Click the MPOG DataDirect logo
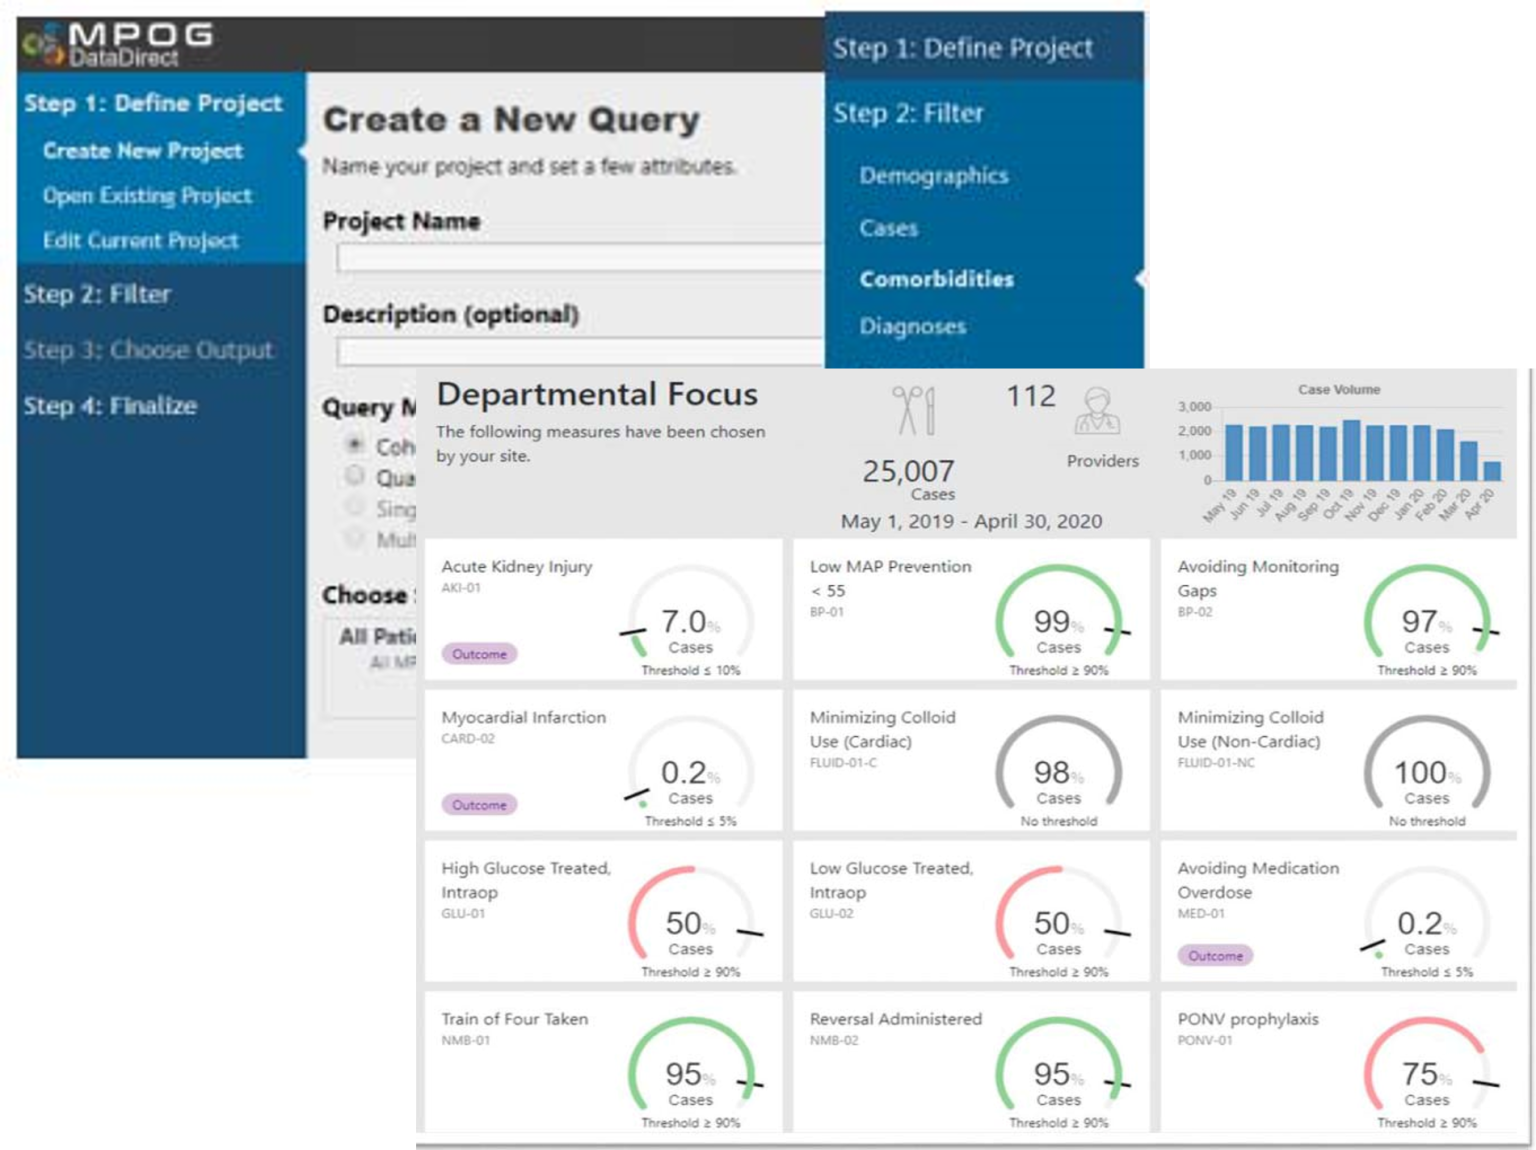The height and width of the screenshot is (1150, 1536). coord(118,44)
